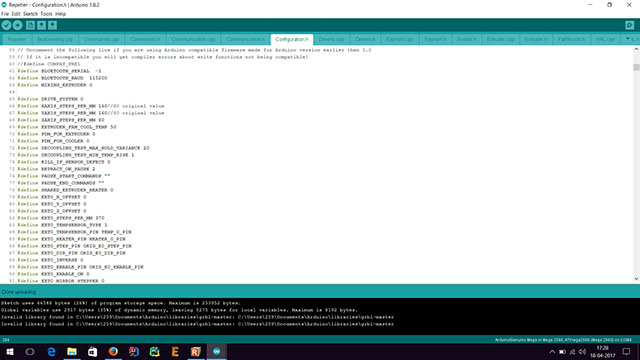The height and width of the screenshot is (360, 640).
Task: Switch to the Extruder.cpp tab
Action: (x=501, y=40)
